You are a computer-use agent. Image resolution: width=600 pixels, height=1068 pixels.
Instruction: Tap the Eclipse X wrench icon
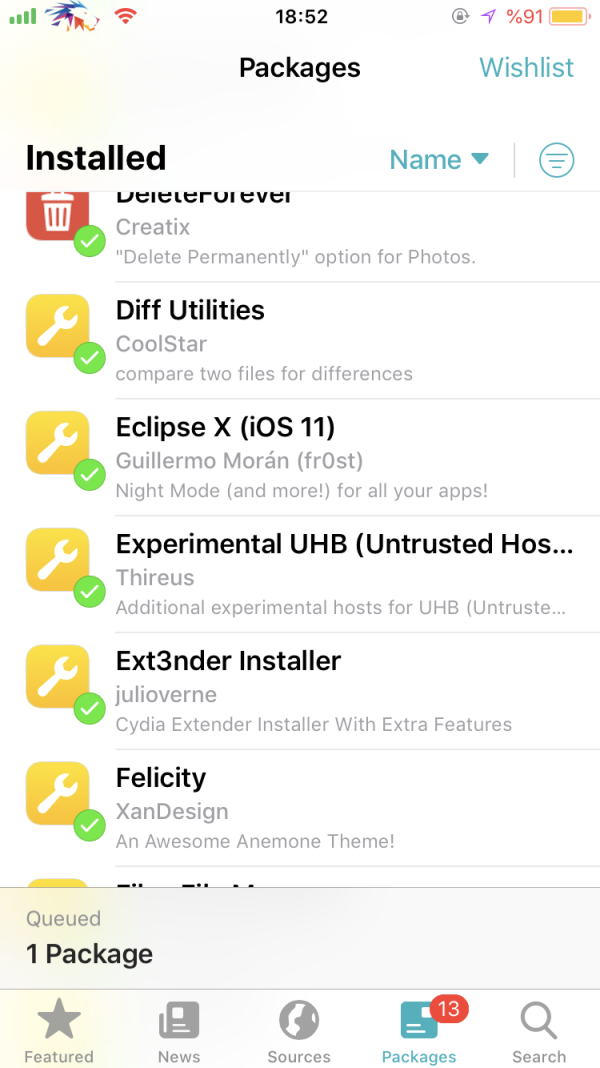58,443
